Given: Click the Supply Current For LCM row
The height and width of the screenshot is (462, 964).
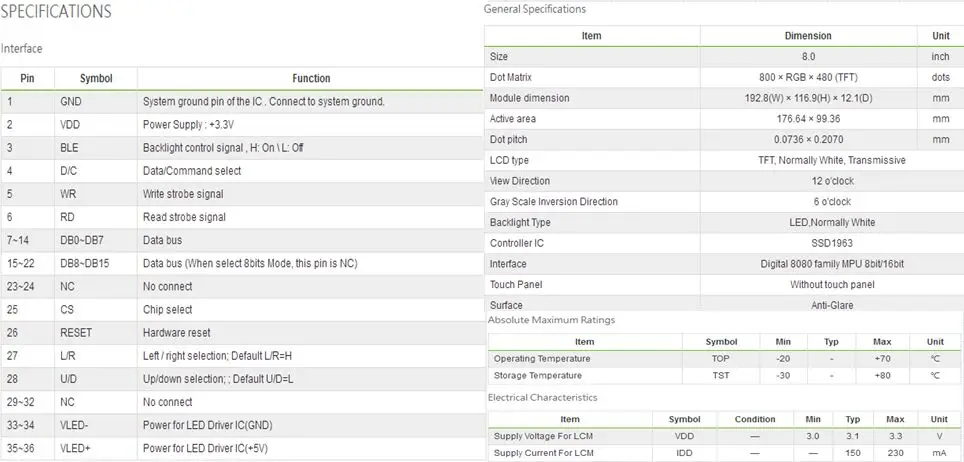Looking at the screenshot, I should (x=724, y=453).
